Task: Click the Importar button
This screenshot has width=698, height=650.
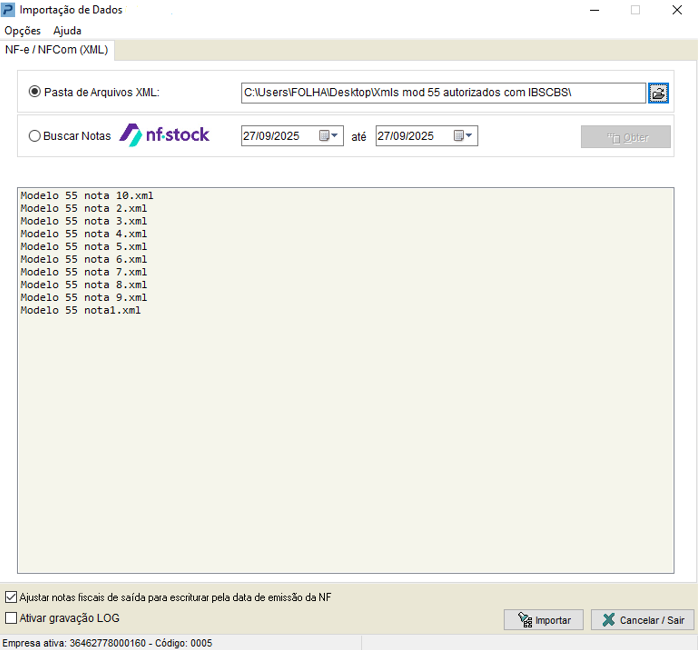Action: (544, 620)
